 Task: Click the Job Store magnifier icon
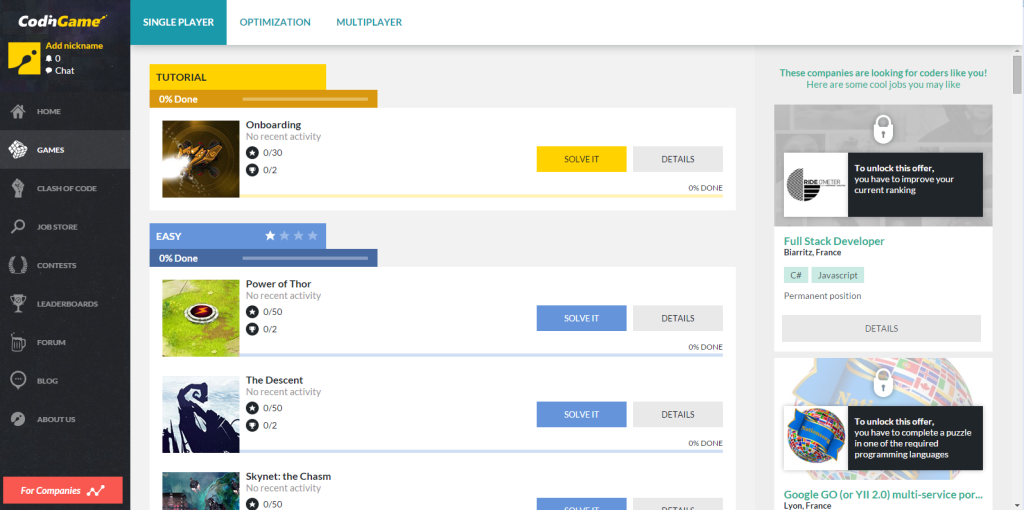tap(18, 227)
